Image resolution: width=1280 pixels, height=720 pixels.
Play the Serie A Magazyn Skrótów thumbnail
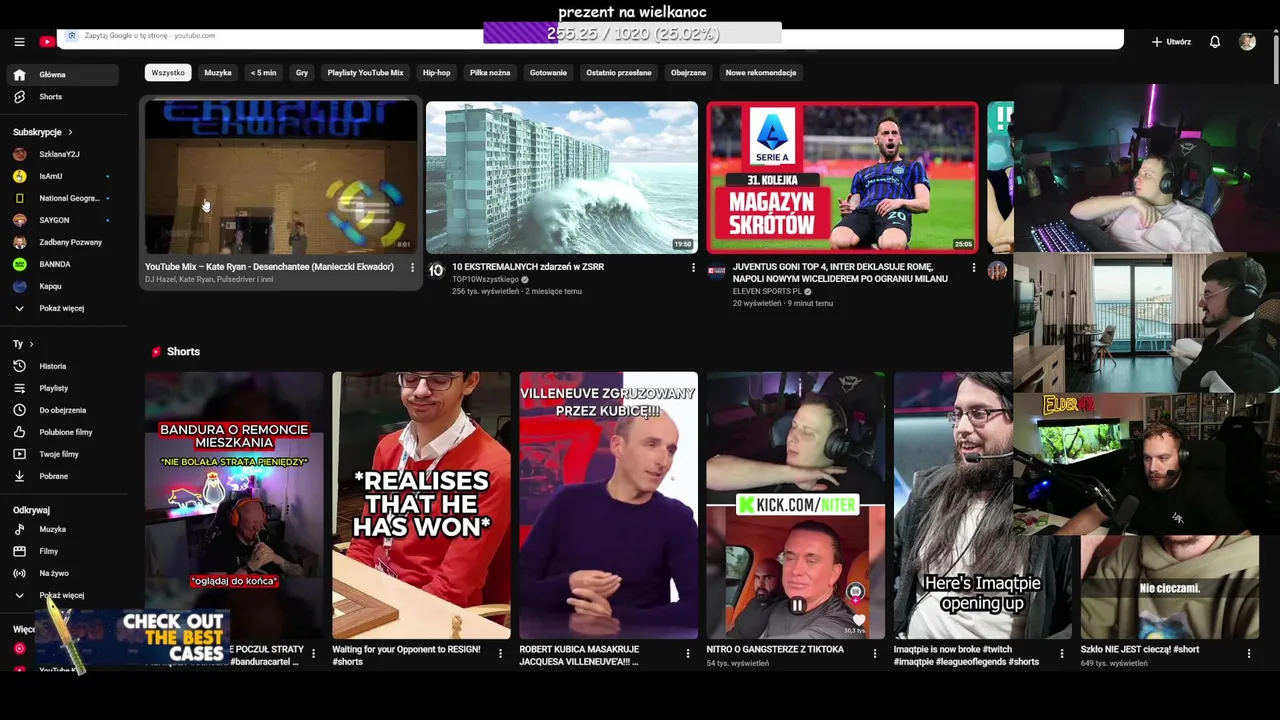pos(843,177)
